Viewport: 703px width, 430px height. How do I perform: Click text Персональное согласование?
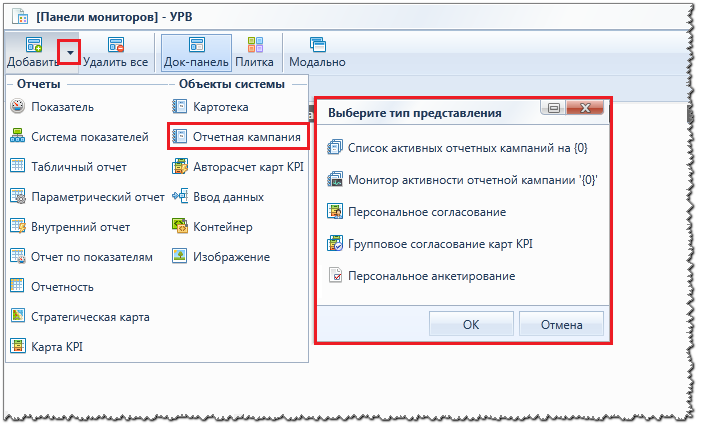click(427, 212)
